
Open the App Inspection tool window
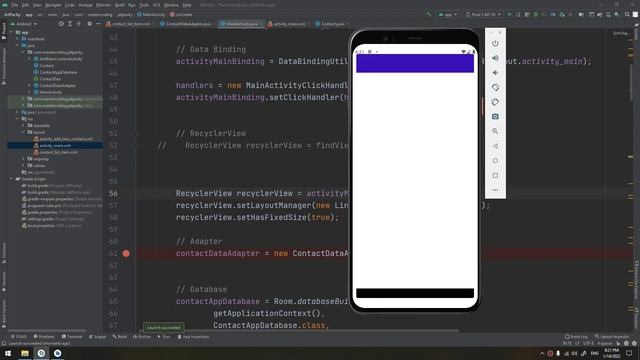[193, 337]
